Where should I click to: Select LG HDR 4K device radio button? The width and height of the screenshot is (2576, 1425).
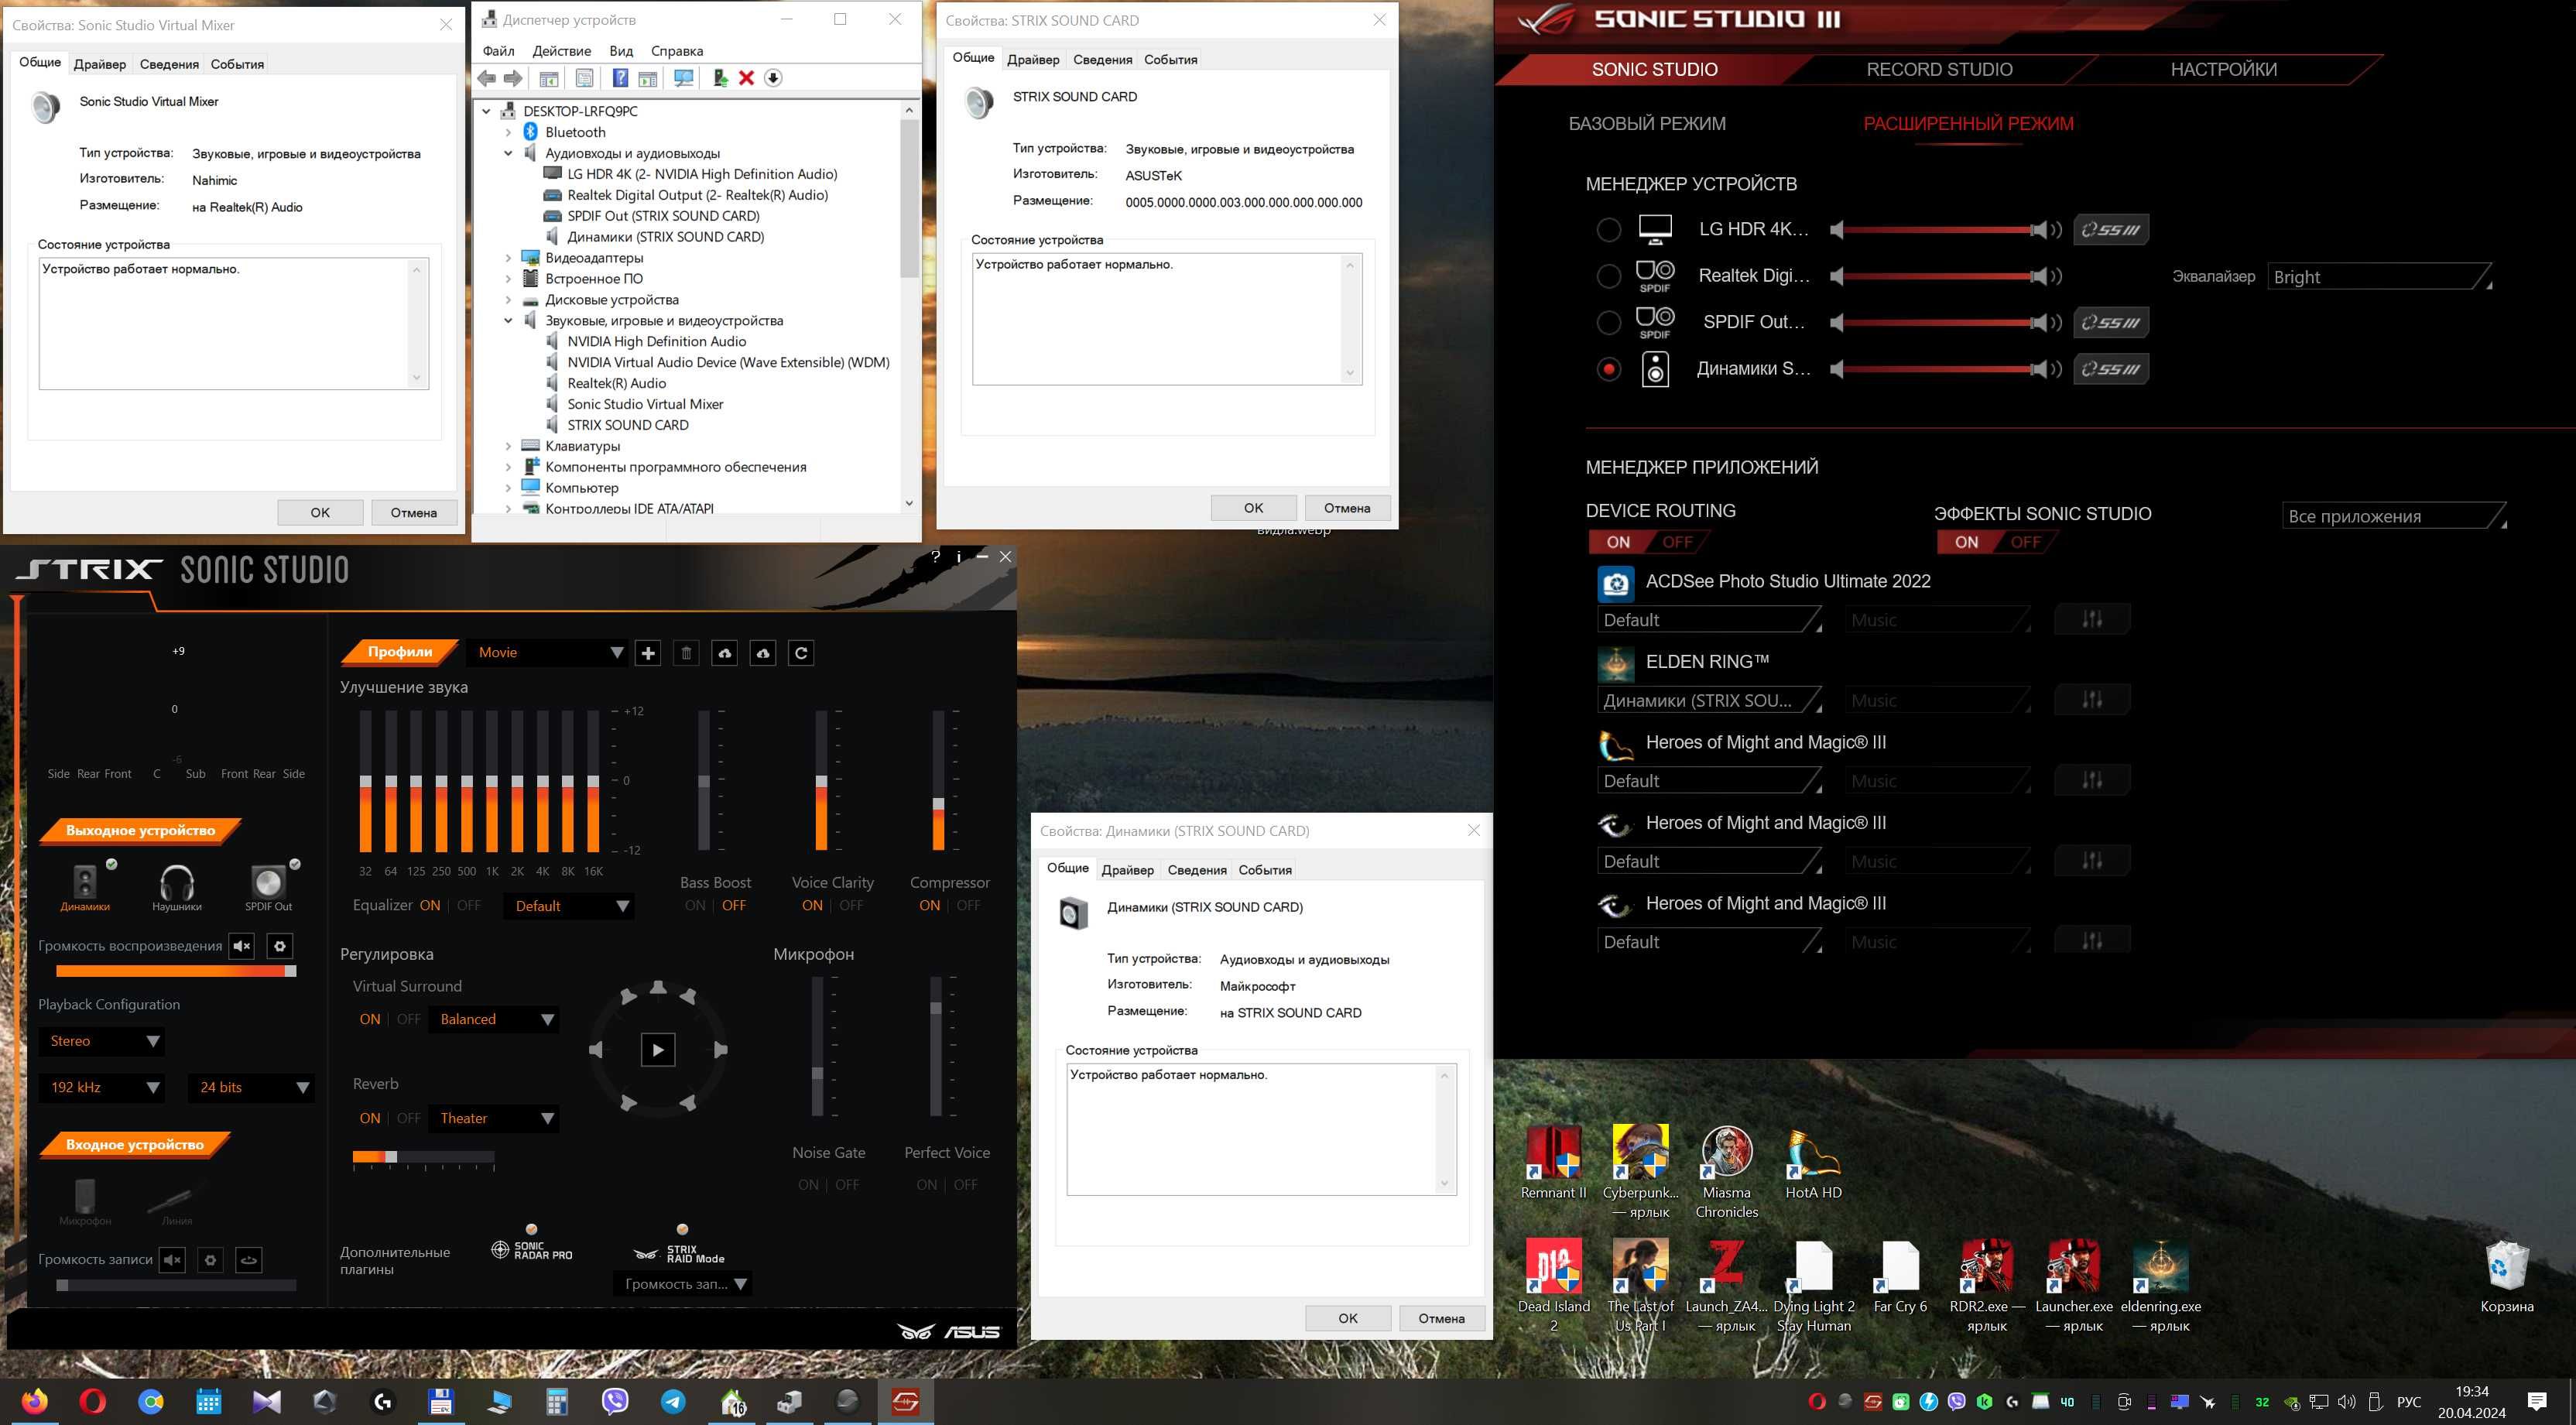click(1608, 230)
